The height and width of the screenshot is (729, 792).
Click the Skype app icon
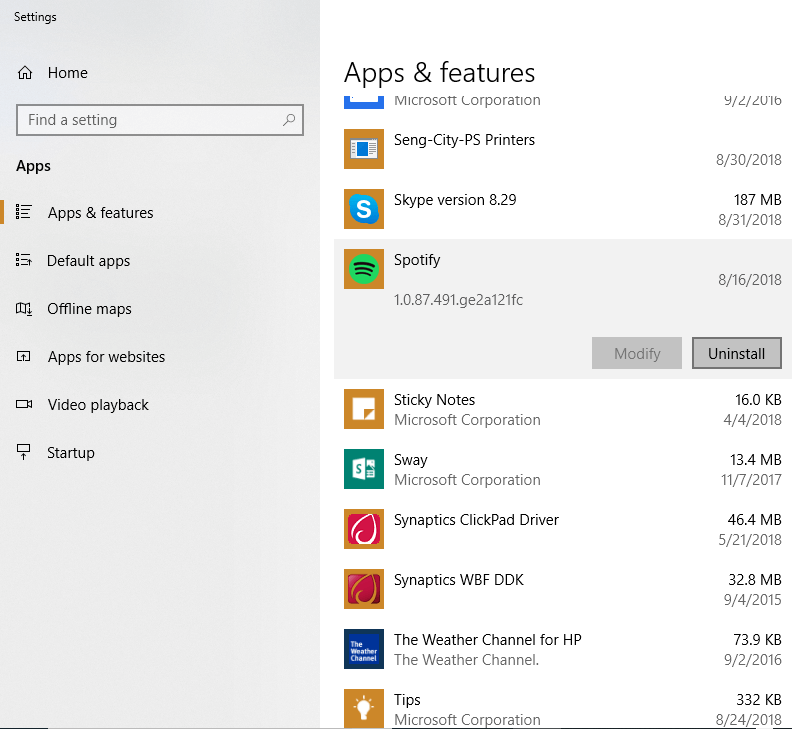[x=364, y=209]
